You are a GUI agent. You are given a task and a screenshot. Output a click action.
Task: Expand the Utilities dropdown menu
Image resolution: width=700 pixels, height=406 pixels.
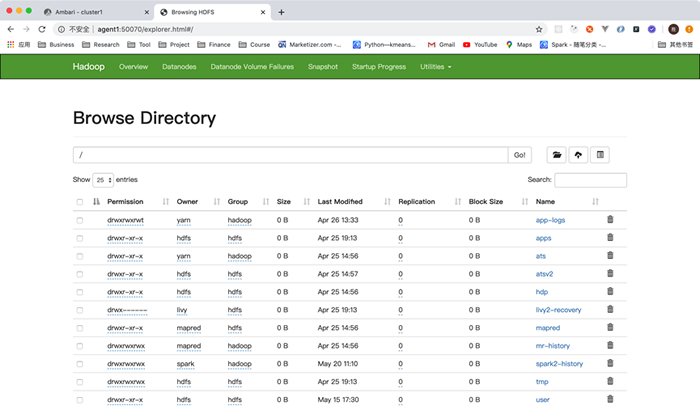click(435, 67)
